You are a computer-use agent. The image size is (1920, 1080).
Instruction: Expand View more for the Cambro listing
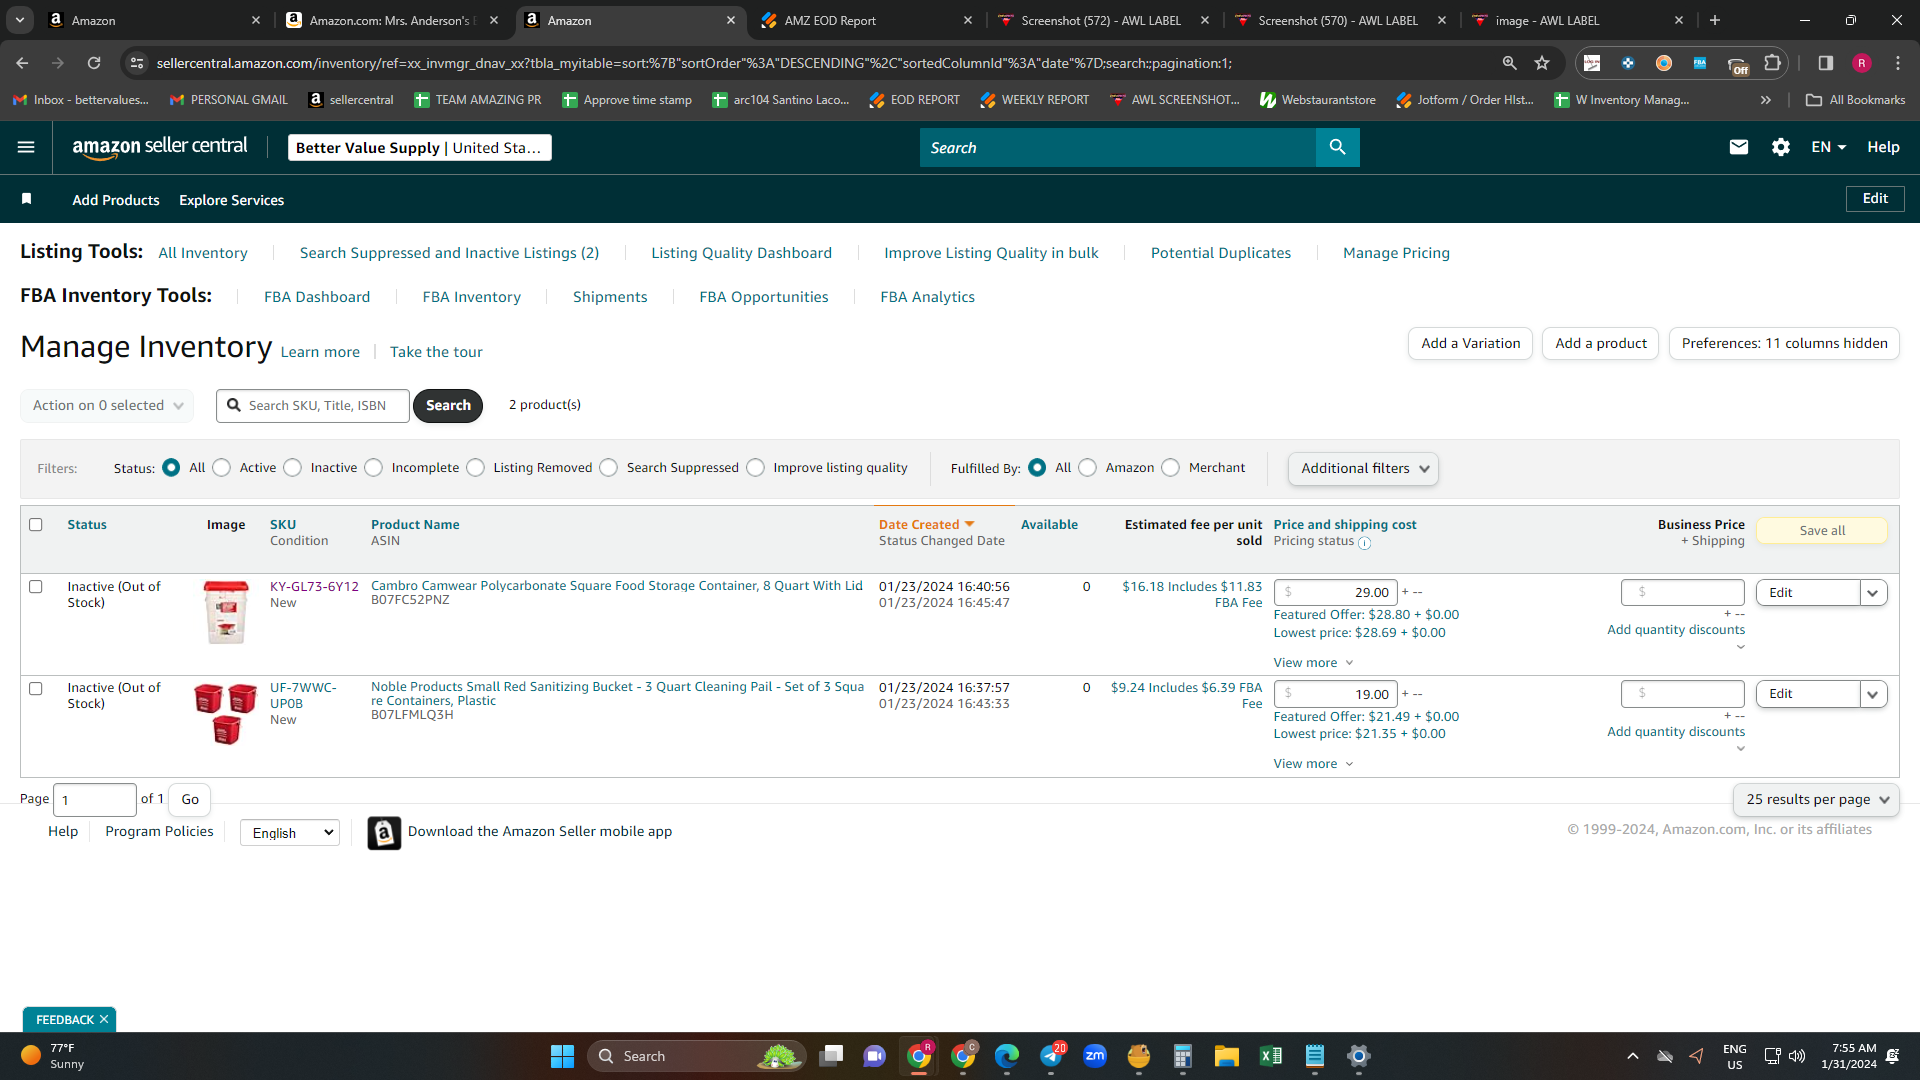click(x=1313, y=663)
